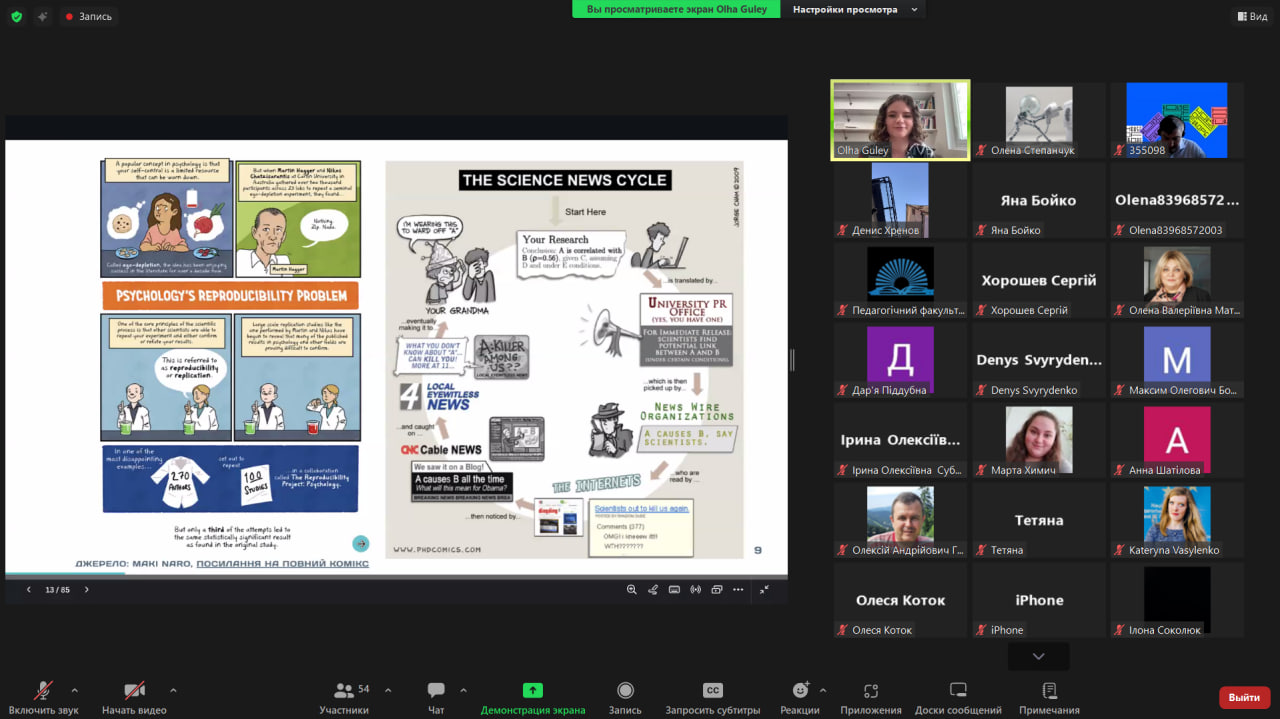Click the panel divider handle beside the slide

click(x=793, y=360)
